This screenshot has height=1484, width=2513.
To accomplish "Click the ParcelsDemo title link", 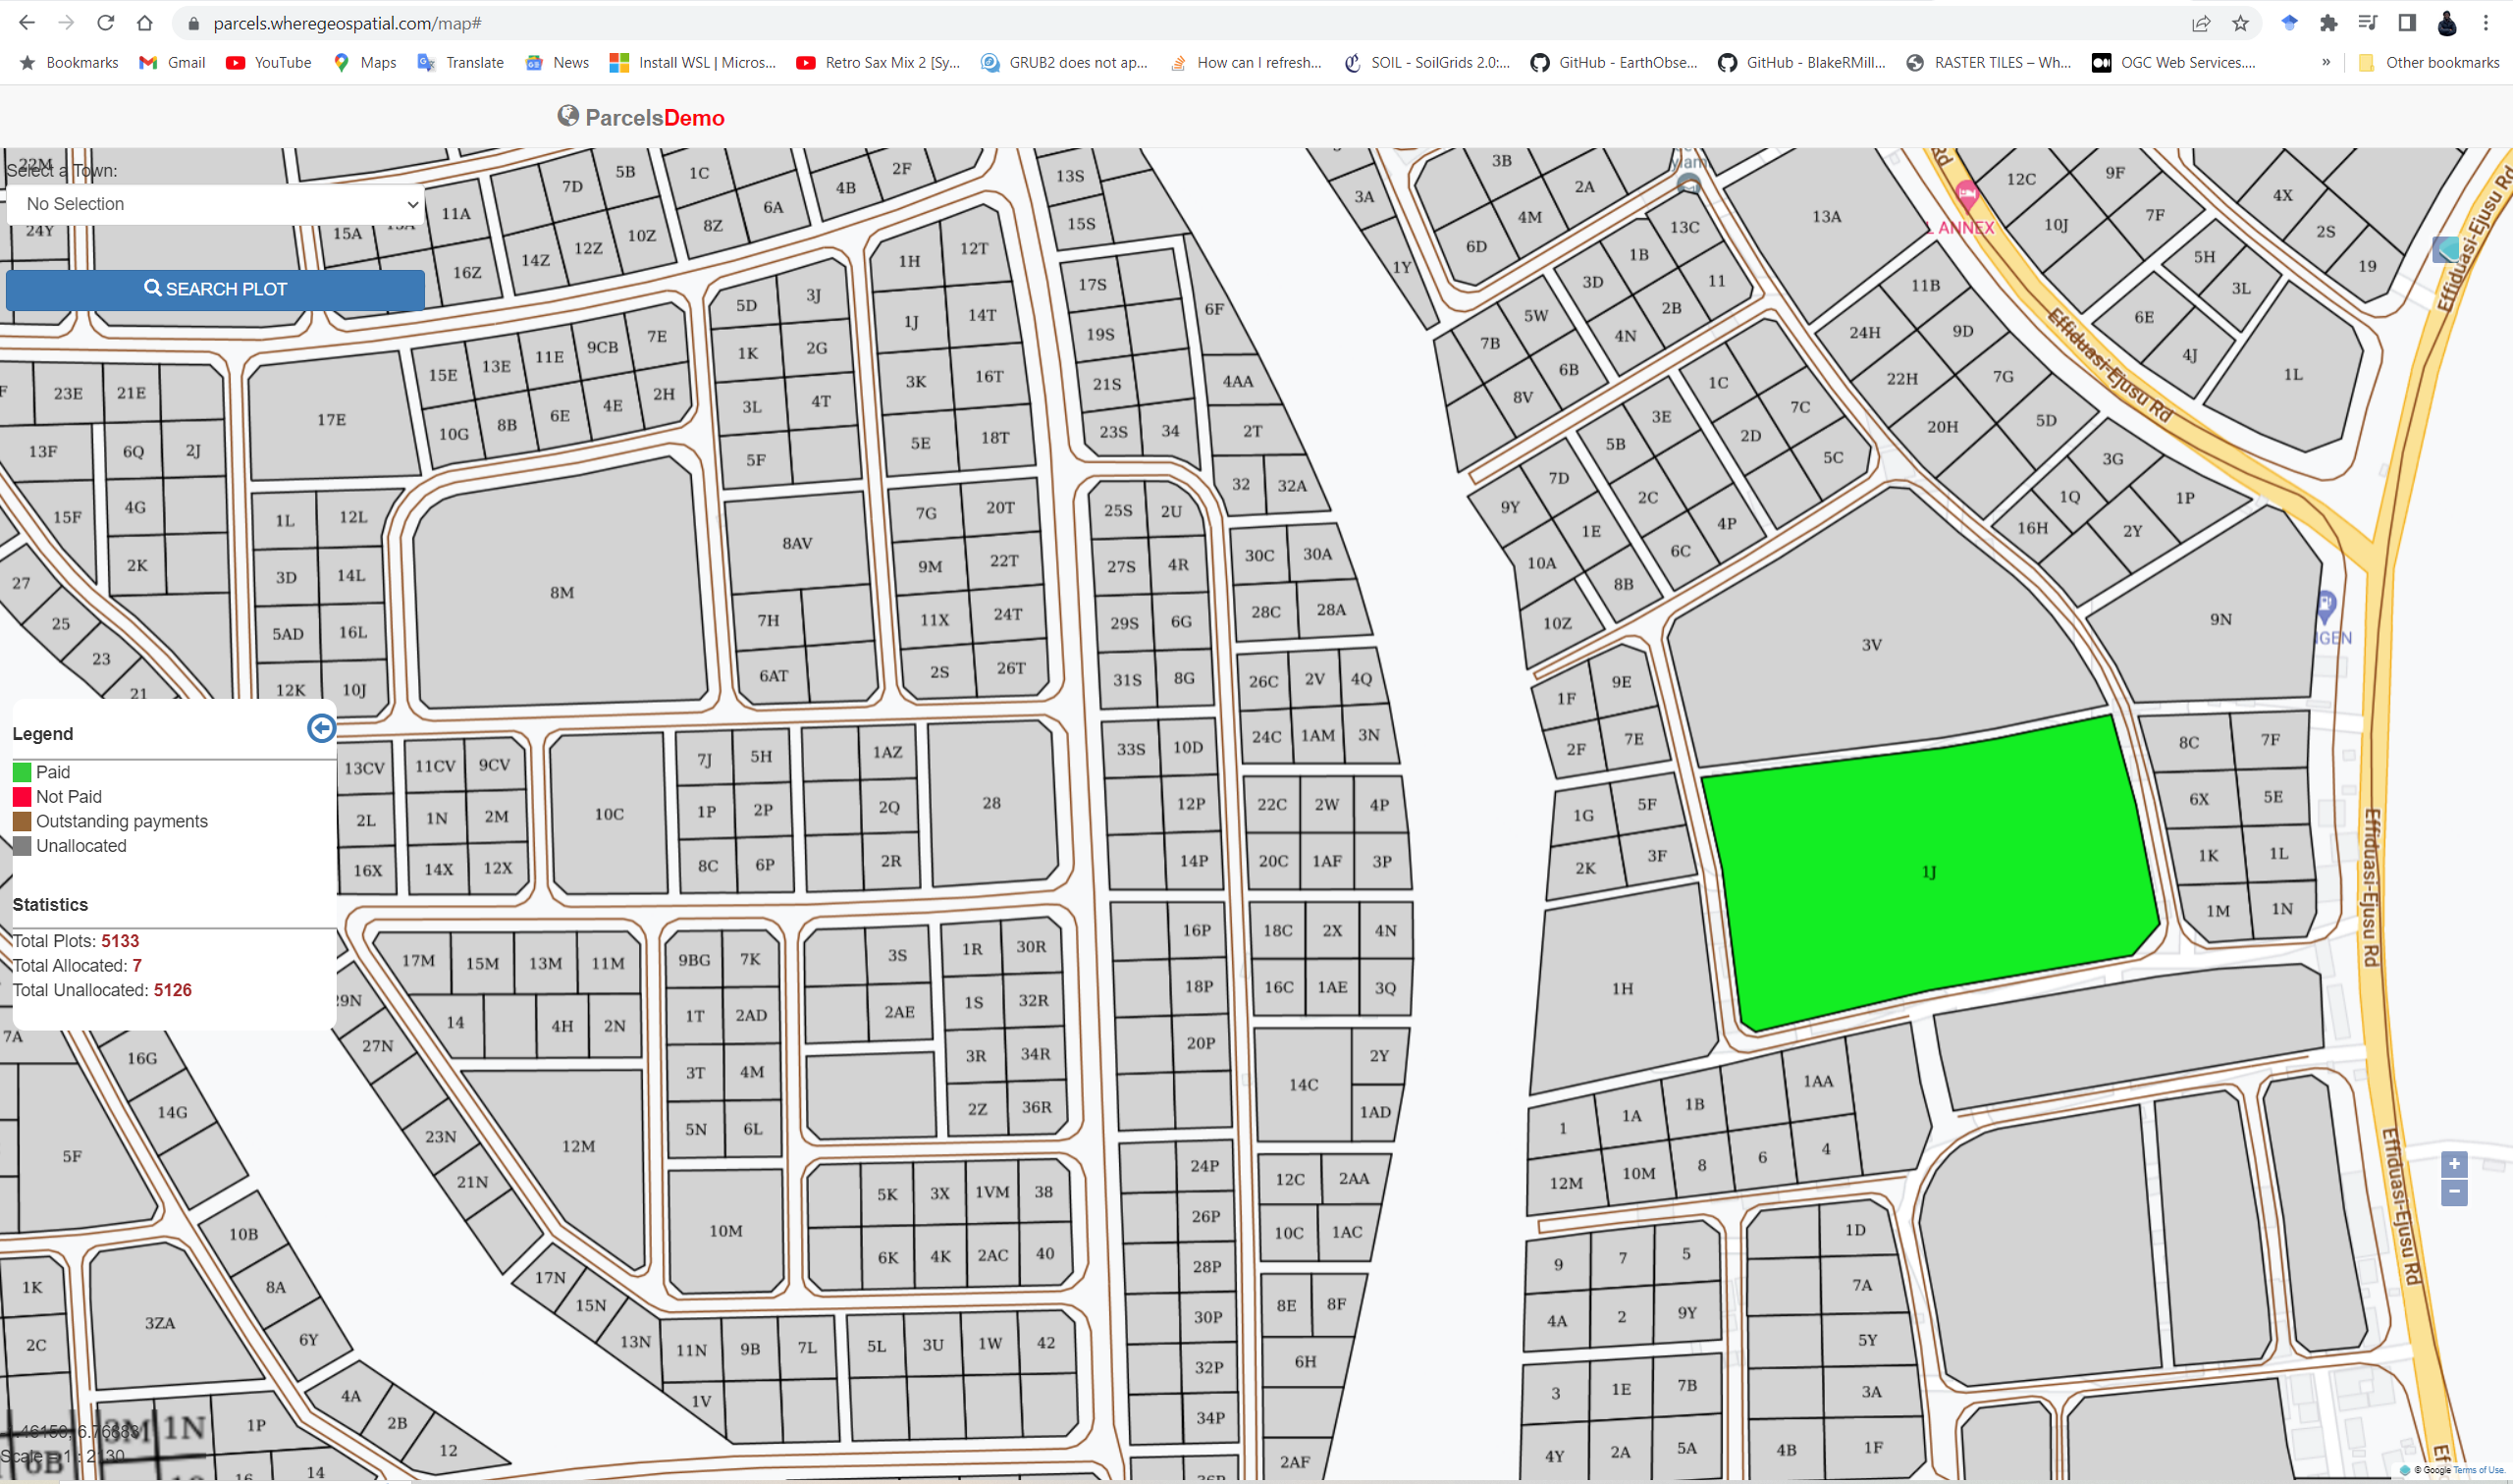I will 654,118.
